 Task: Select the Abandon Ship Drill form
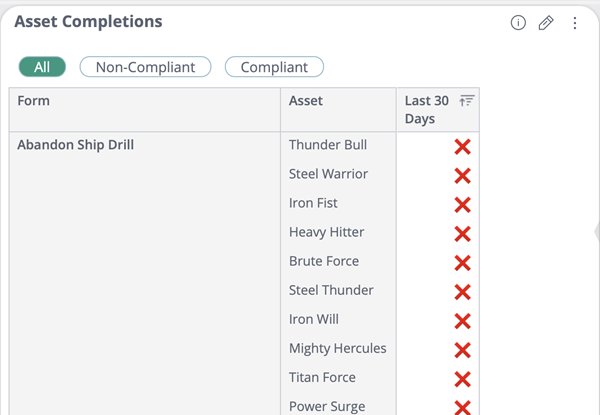(75, 145)
